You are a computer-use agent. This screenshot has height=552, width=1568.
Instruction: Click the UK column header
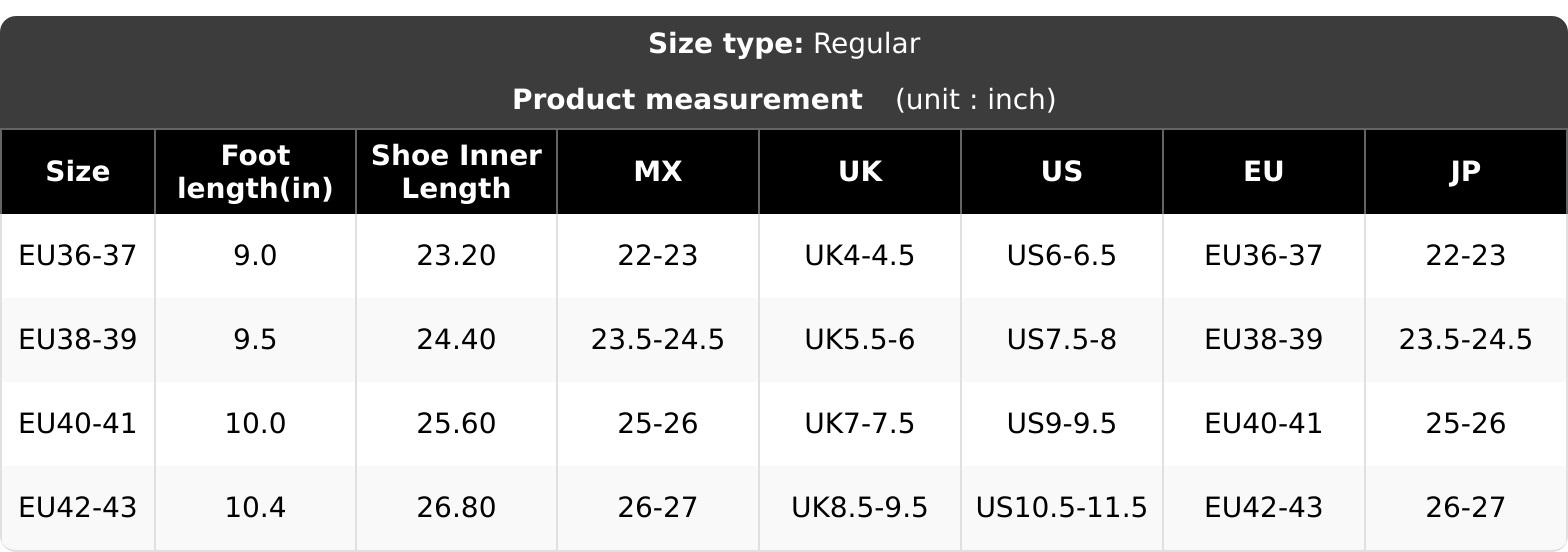pyautogui.click(x=860, y=172)
